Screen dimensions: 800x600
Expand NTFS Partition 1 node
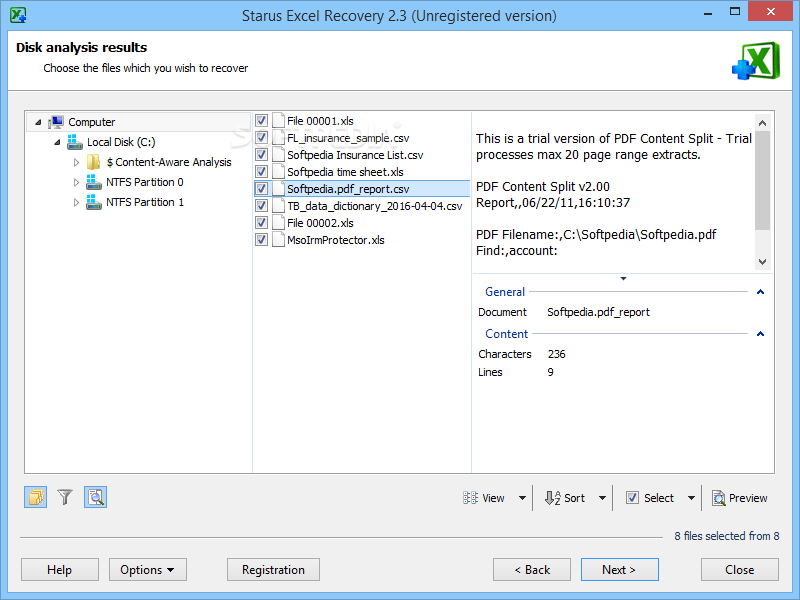point(76,202)
